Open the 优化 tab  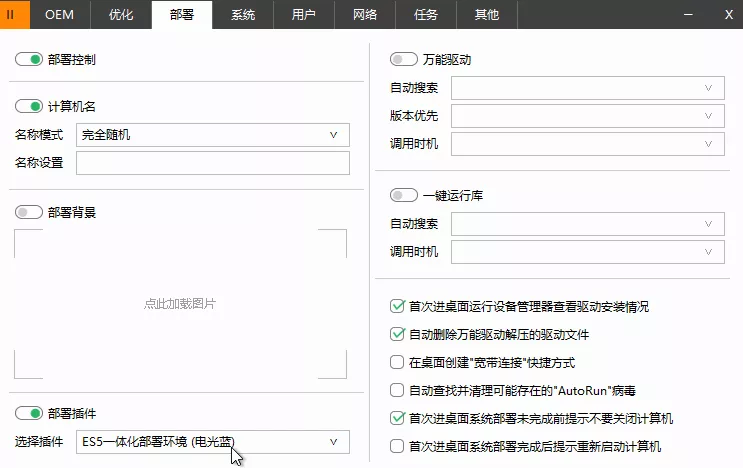(121, 15)
